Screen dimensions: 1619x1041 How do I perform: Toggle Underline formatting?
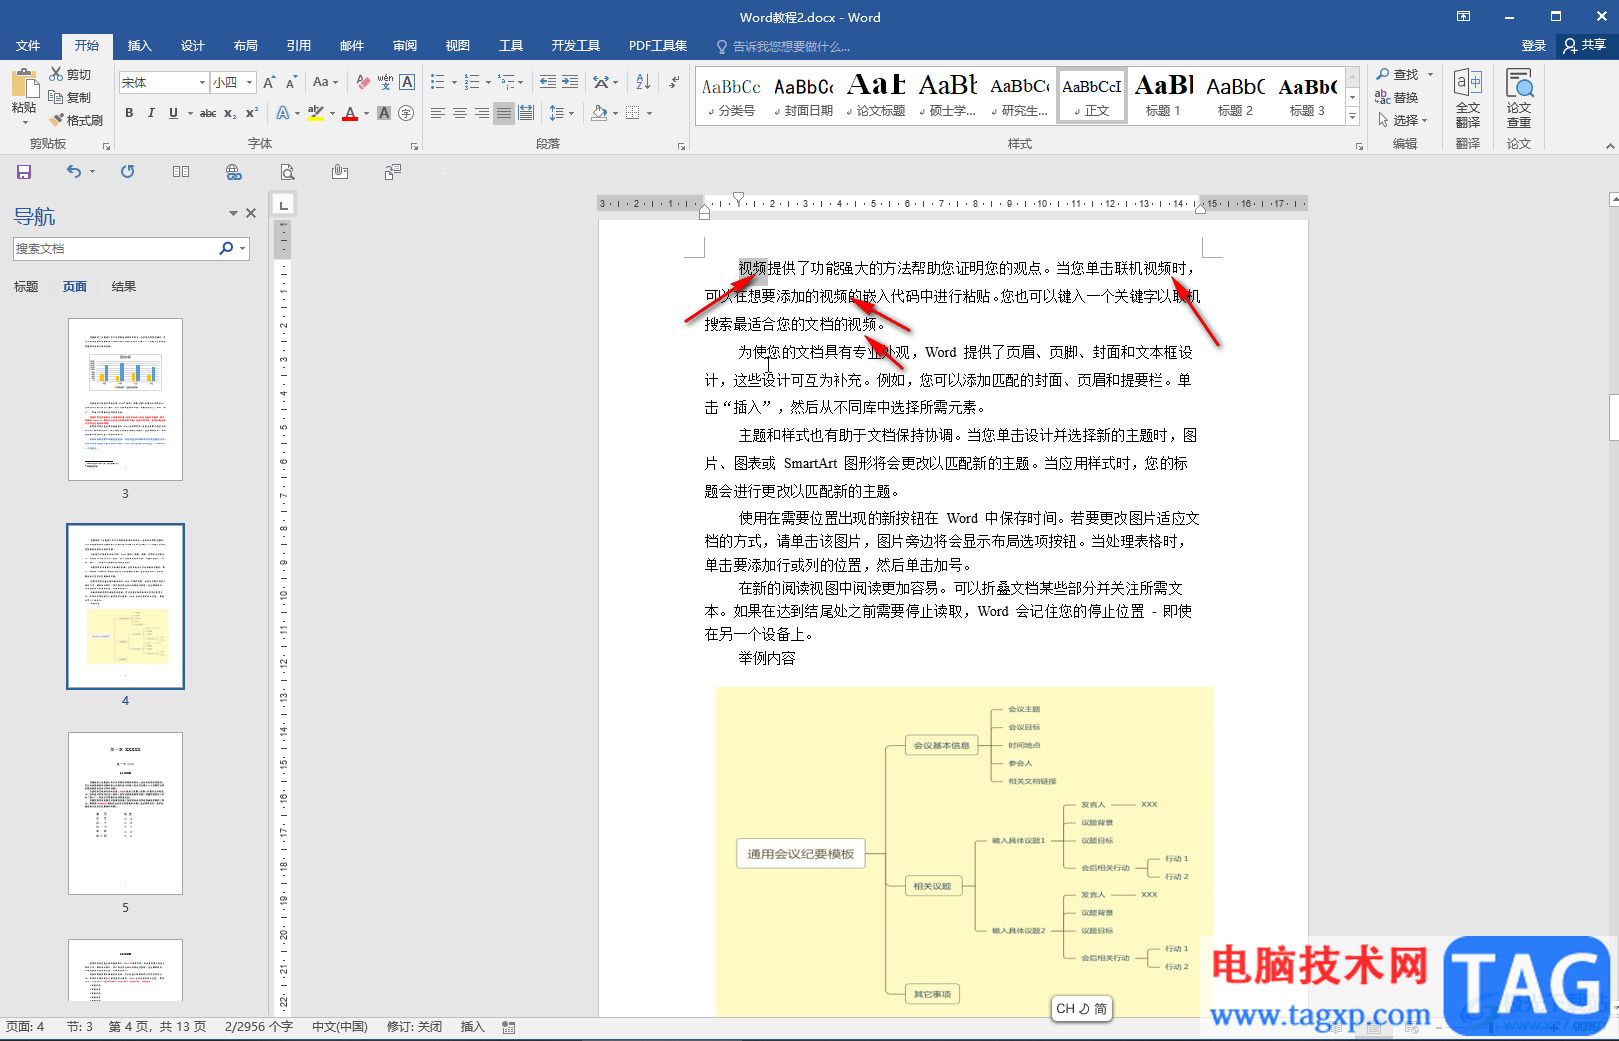click(x=173, y=113)
